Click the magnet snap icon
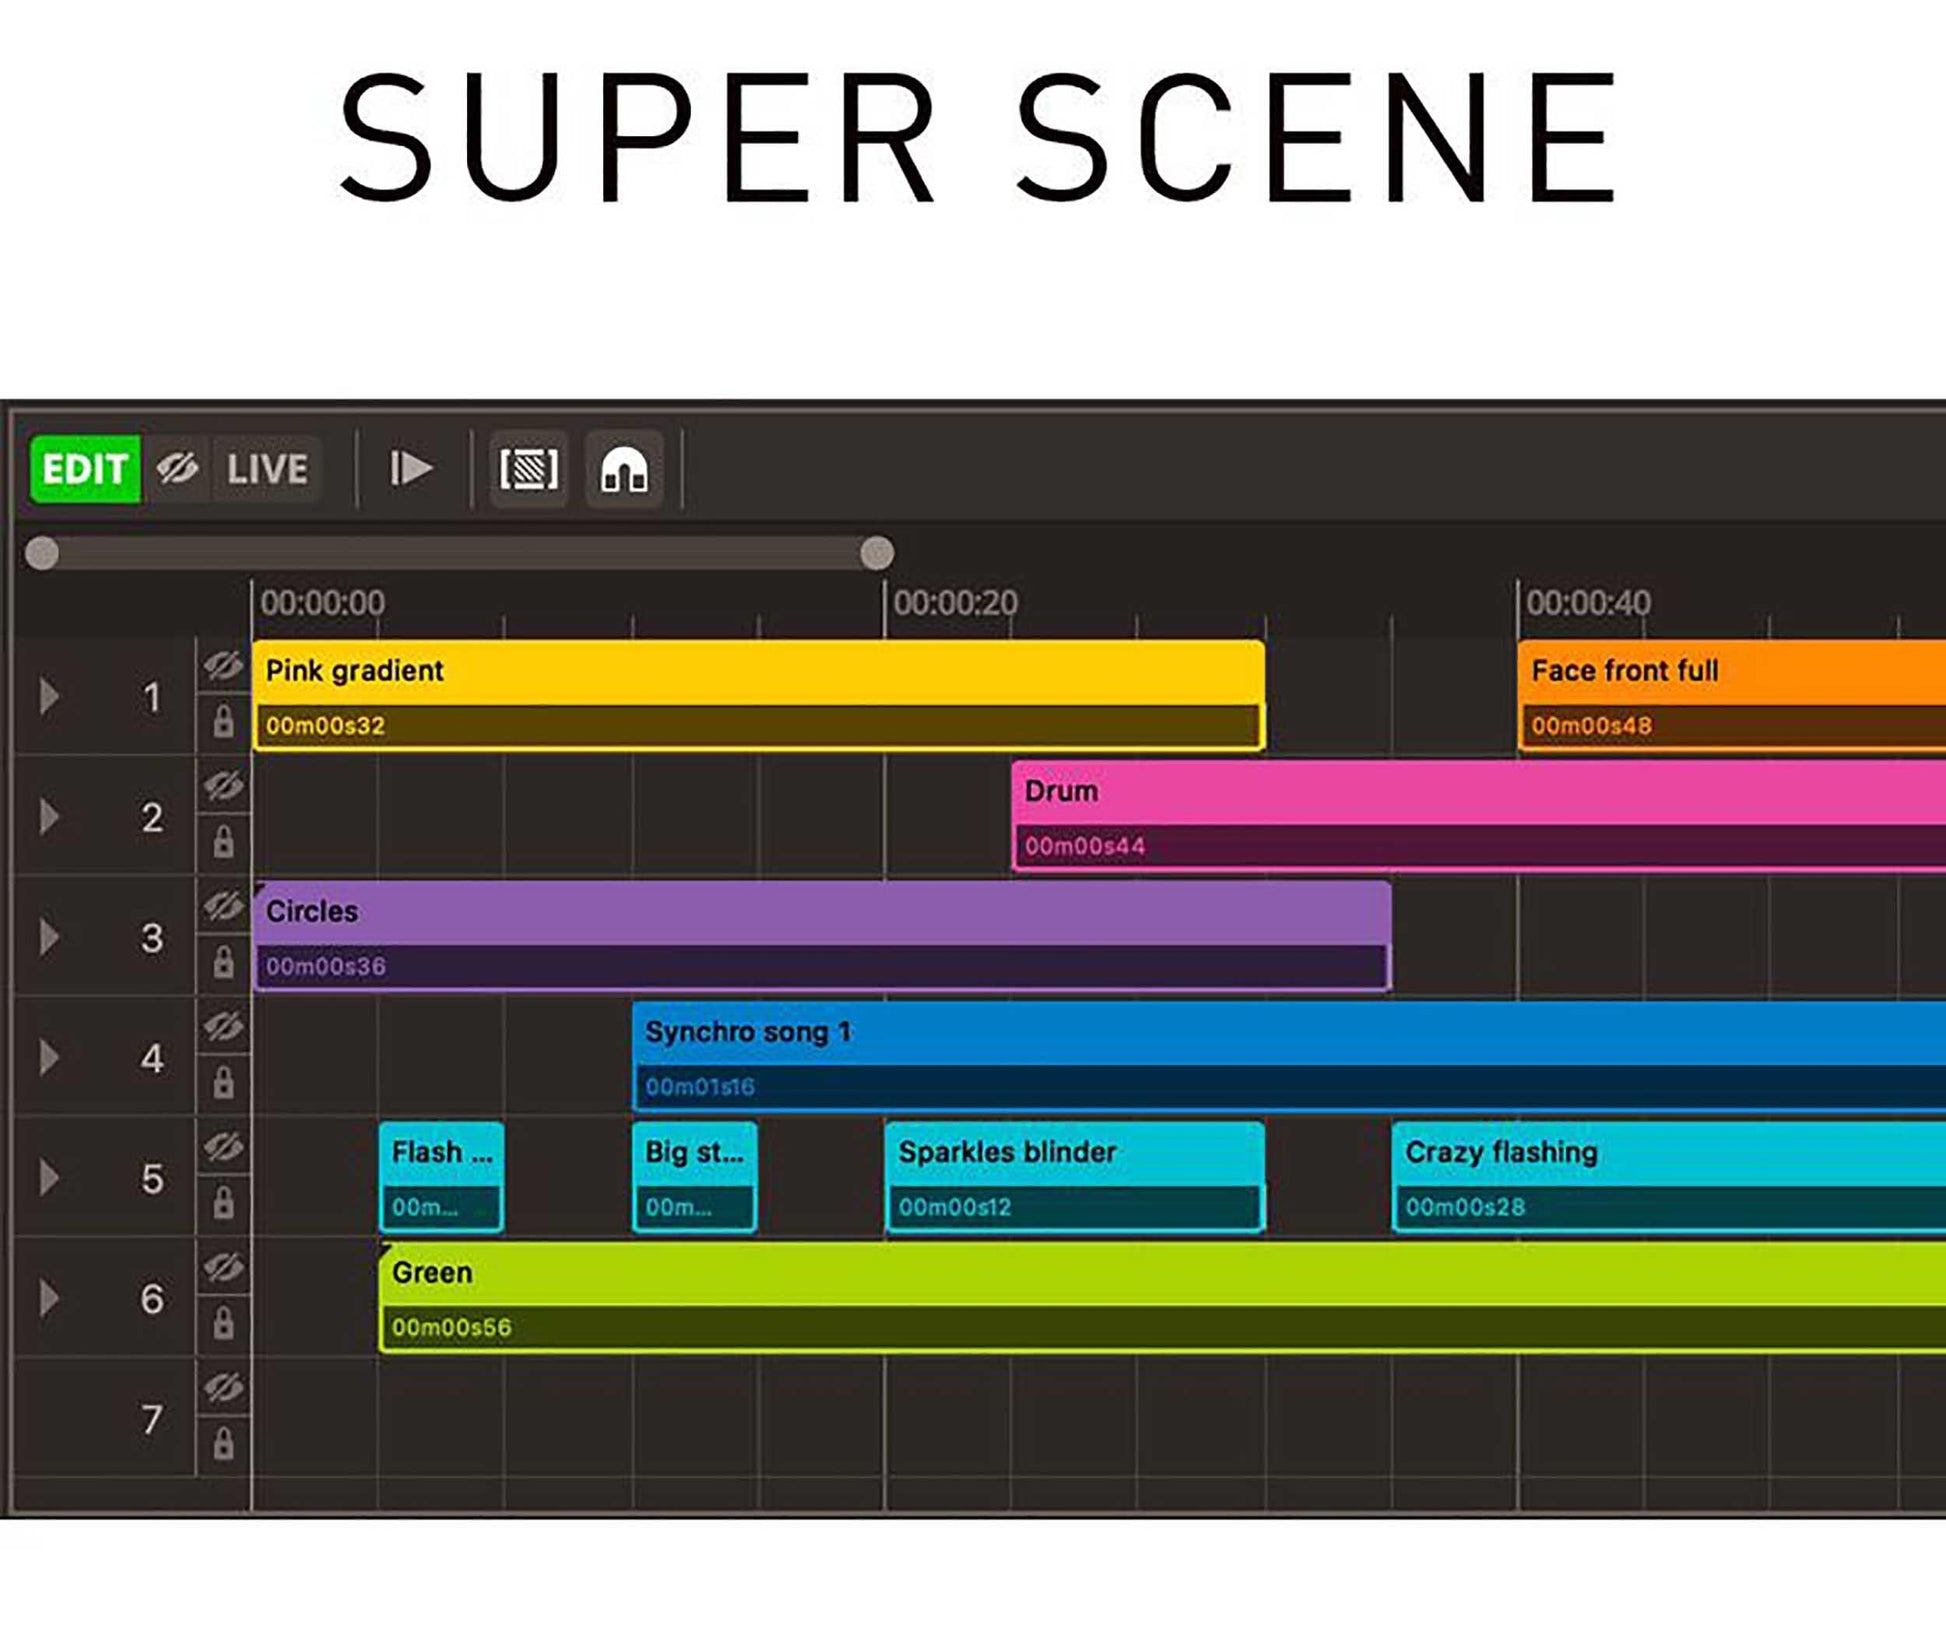The width and height of the screenshot is (1946, 1639). 624,469
